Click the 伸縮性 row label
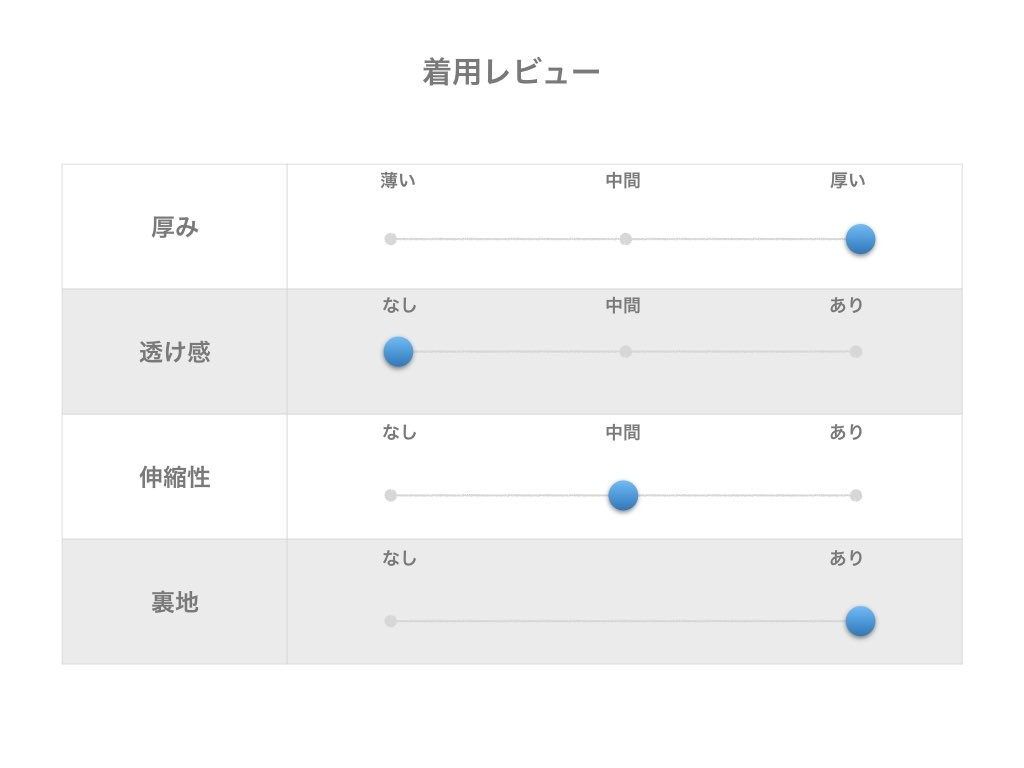Viewport: 1024px width, 768px height. [x=175, y=478]
